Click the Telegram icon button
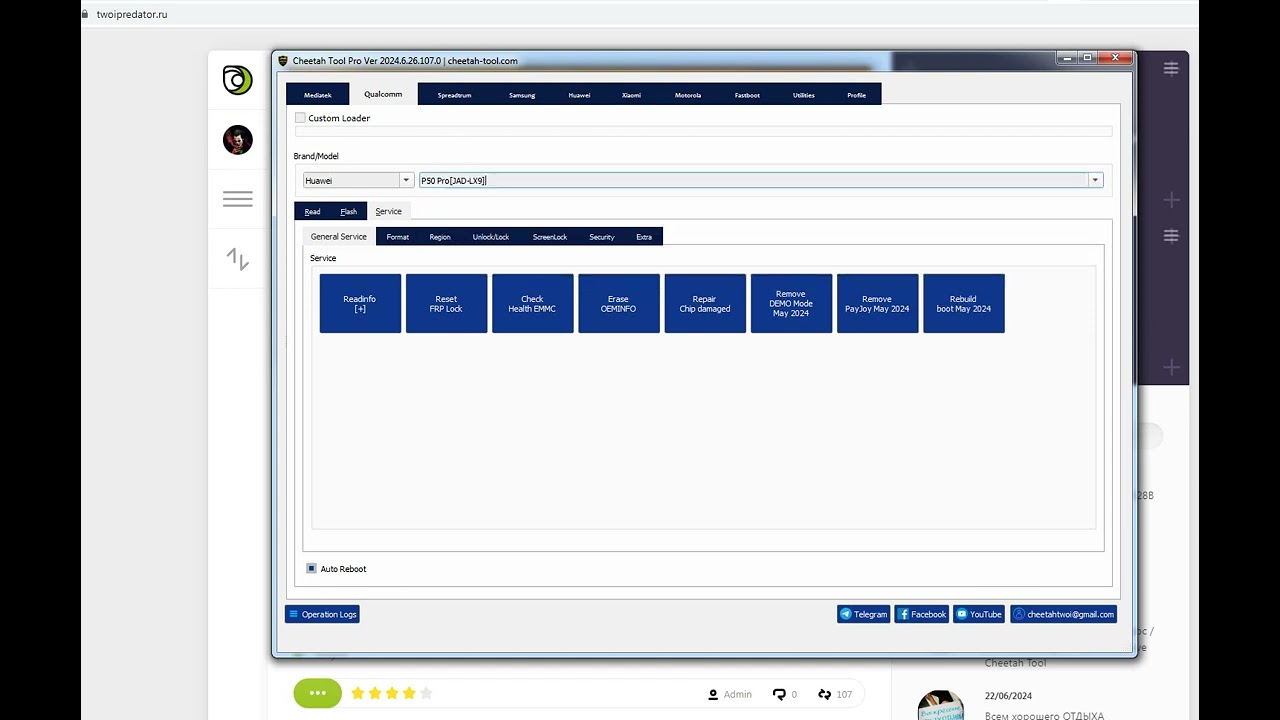 [863, 614]
